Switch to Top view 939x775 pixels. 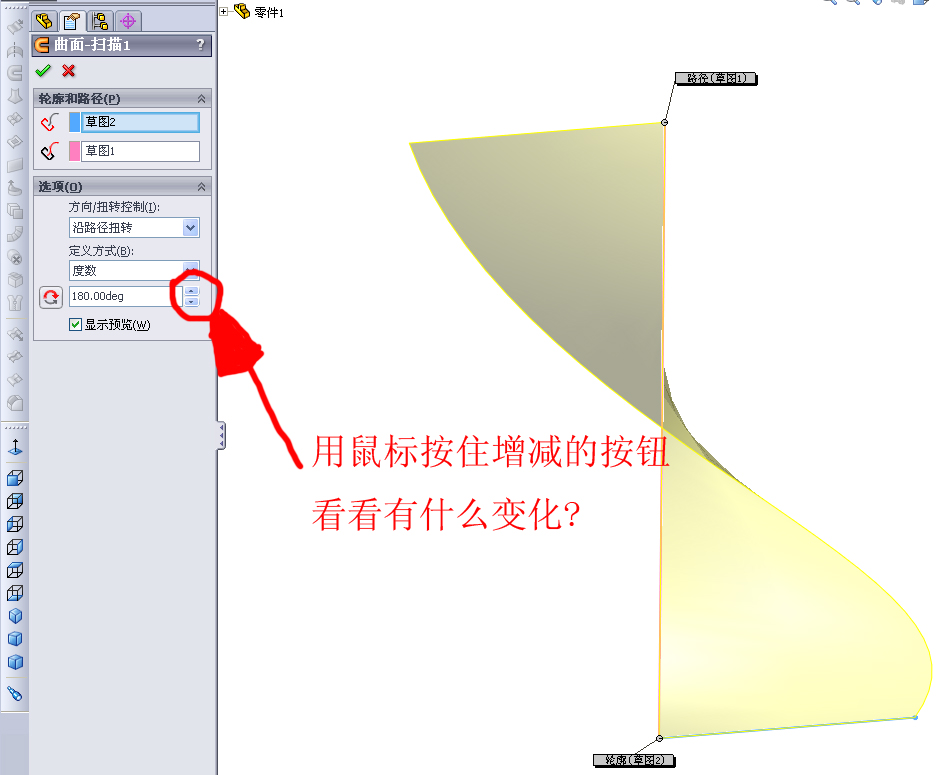(15, 570)
